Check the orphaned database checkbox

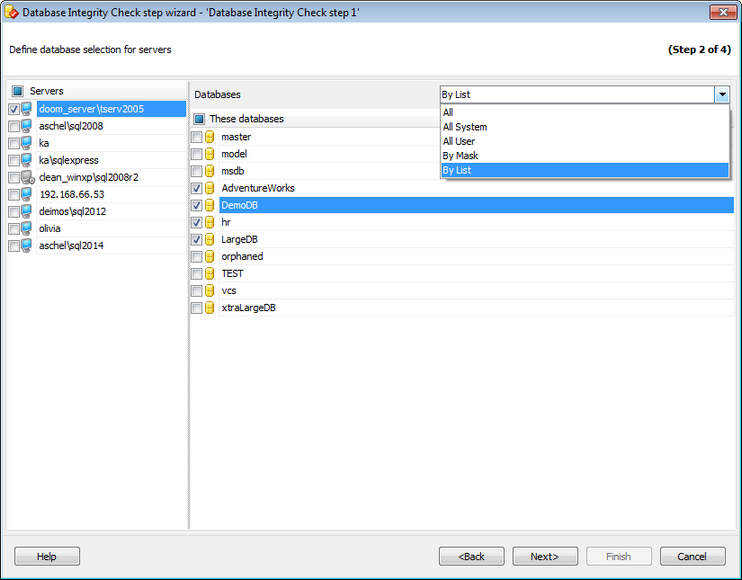point(196,257)
